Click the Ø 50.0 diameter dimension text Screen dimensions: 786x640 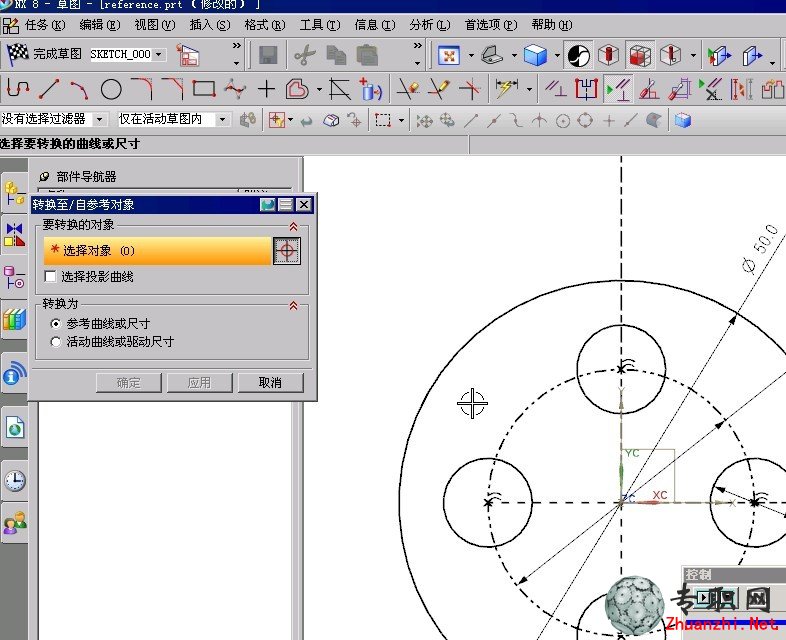[761, 249]
